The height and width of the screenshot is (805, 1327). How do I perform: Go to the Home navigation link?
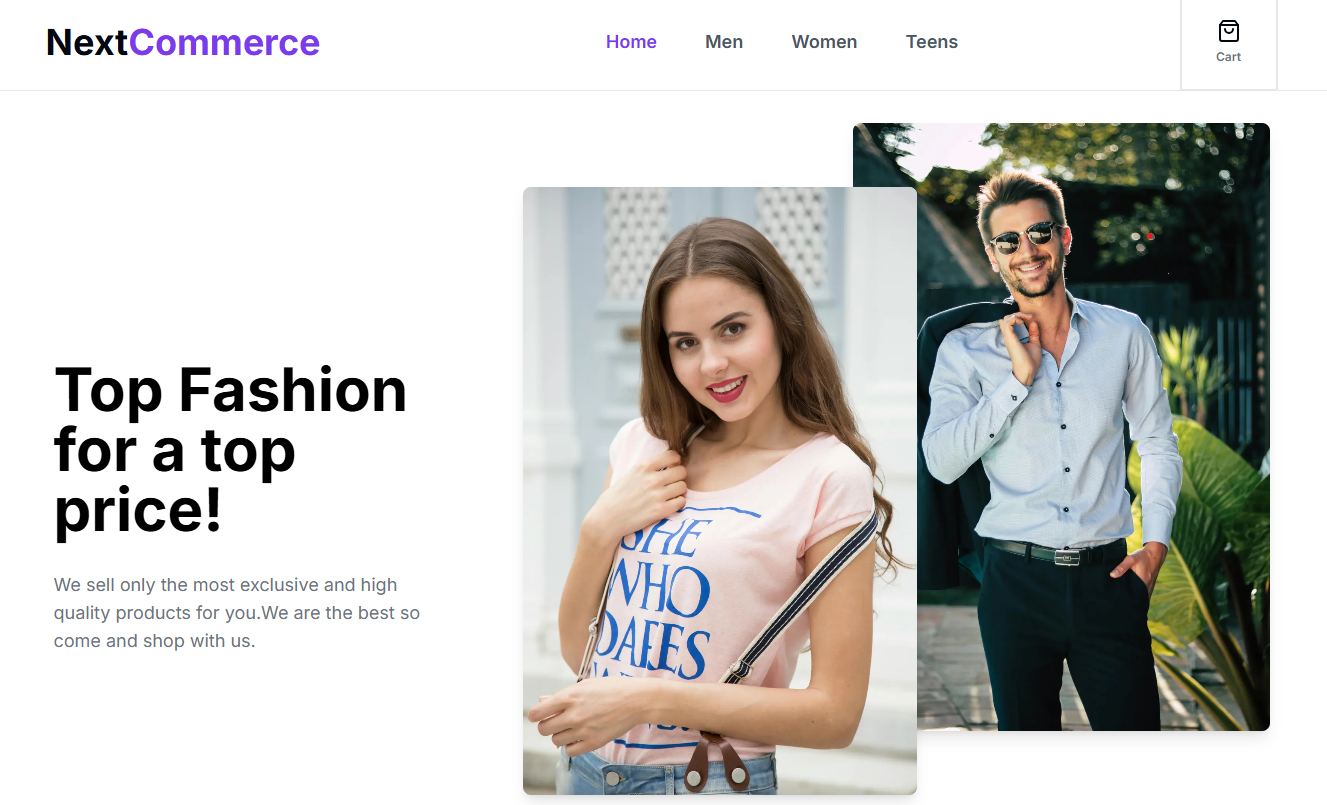point(631,42)
